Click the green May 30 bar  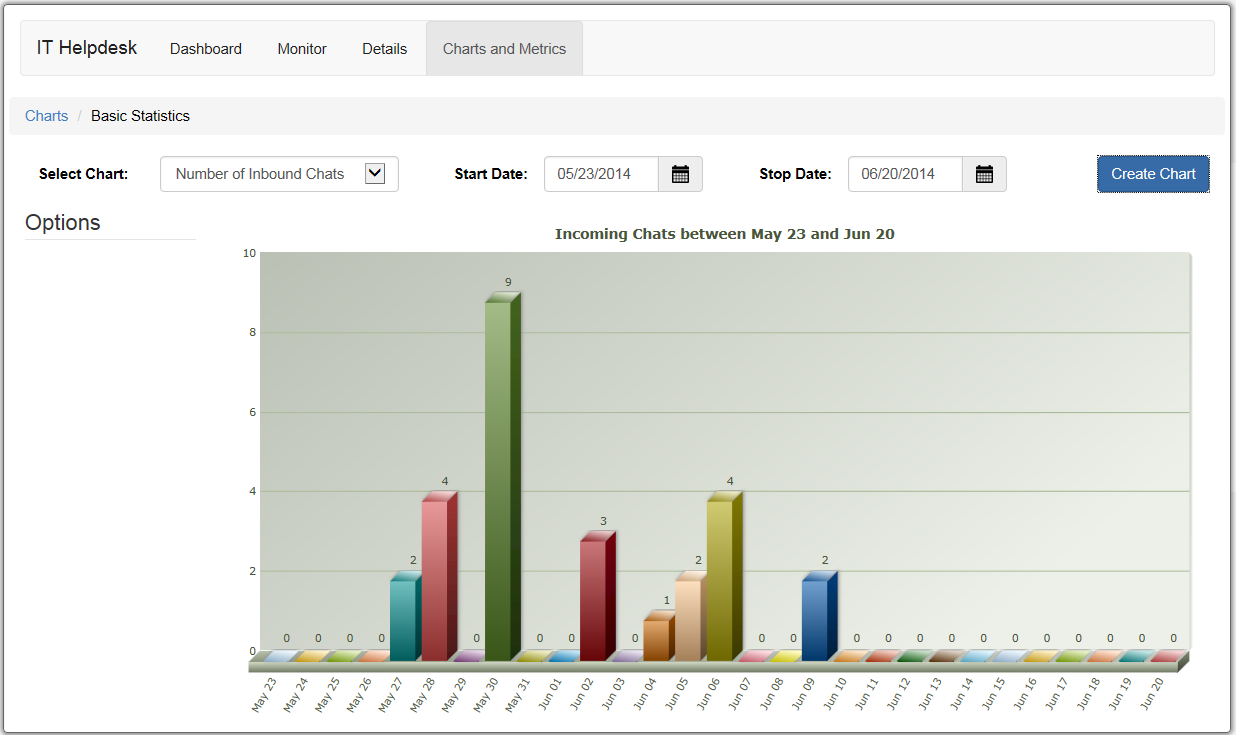[503, 478]
